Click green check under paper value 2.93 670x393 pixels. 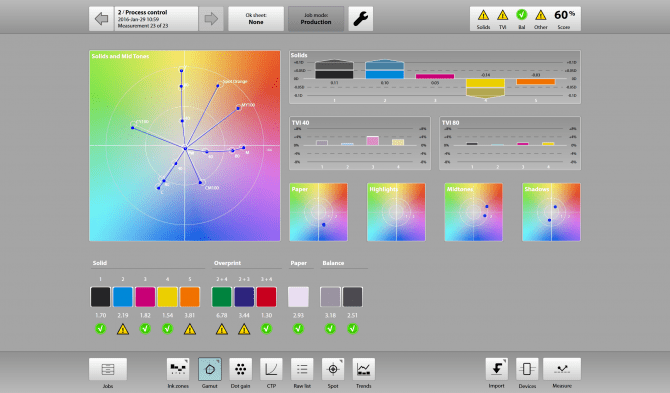(x=298, y=328)
